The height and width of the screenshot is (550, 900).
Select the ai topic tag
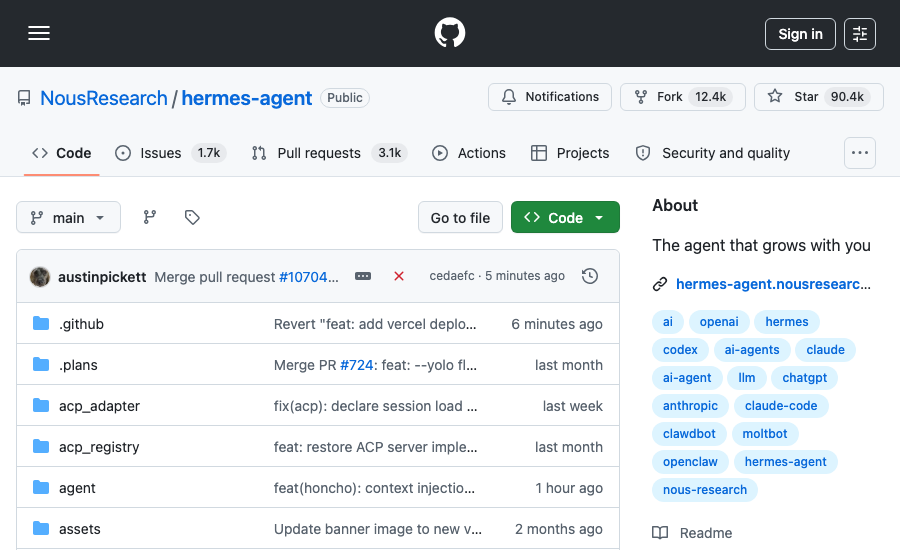(668, 322)
